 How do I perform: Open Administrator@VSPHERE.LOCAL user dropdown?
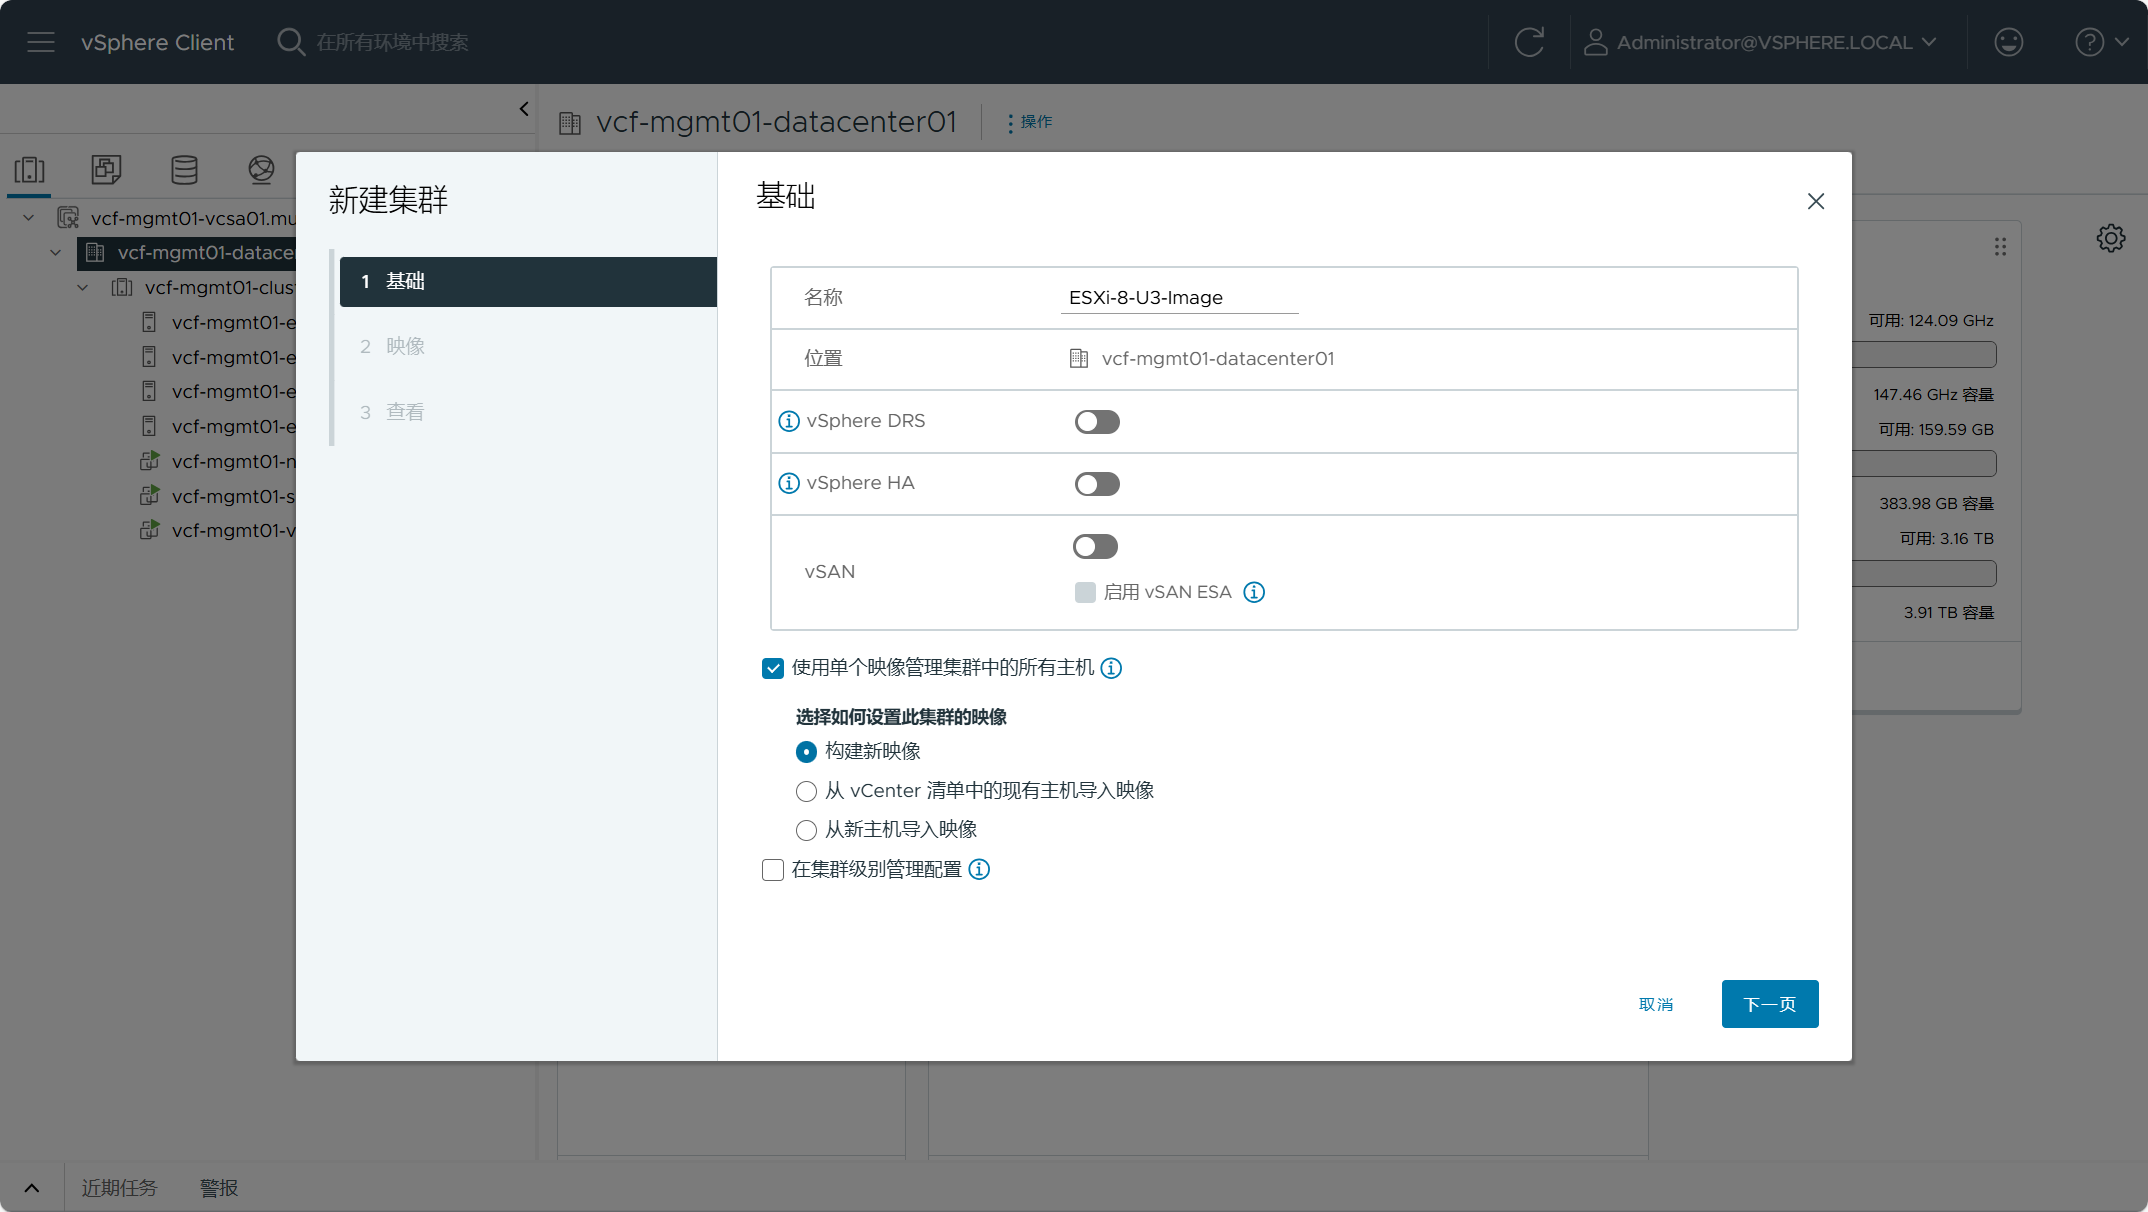click(x=1760, y=42)
